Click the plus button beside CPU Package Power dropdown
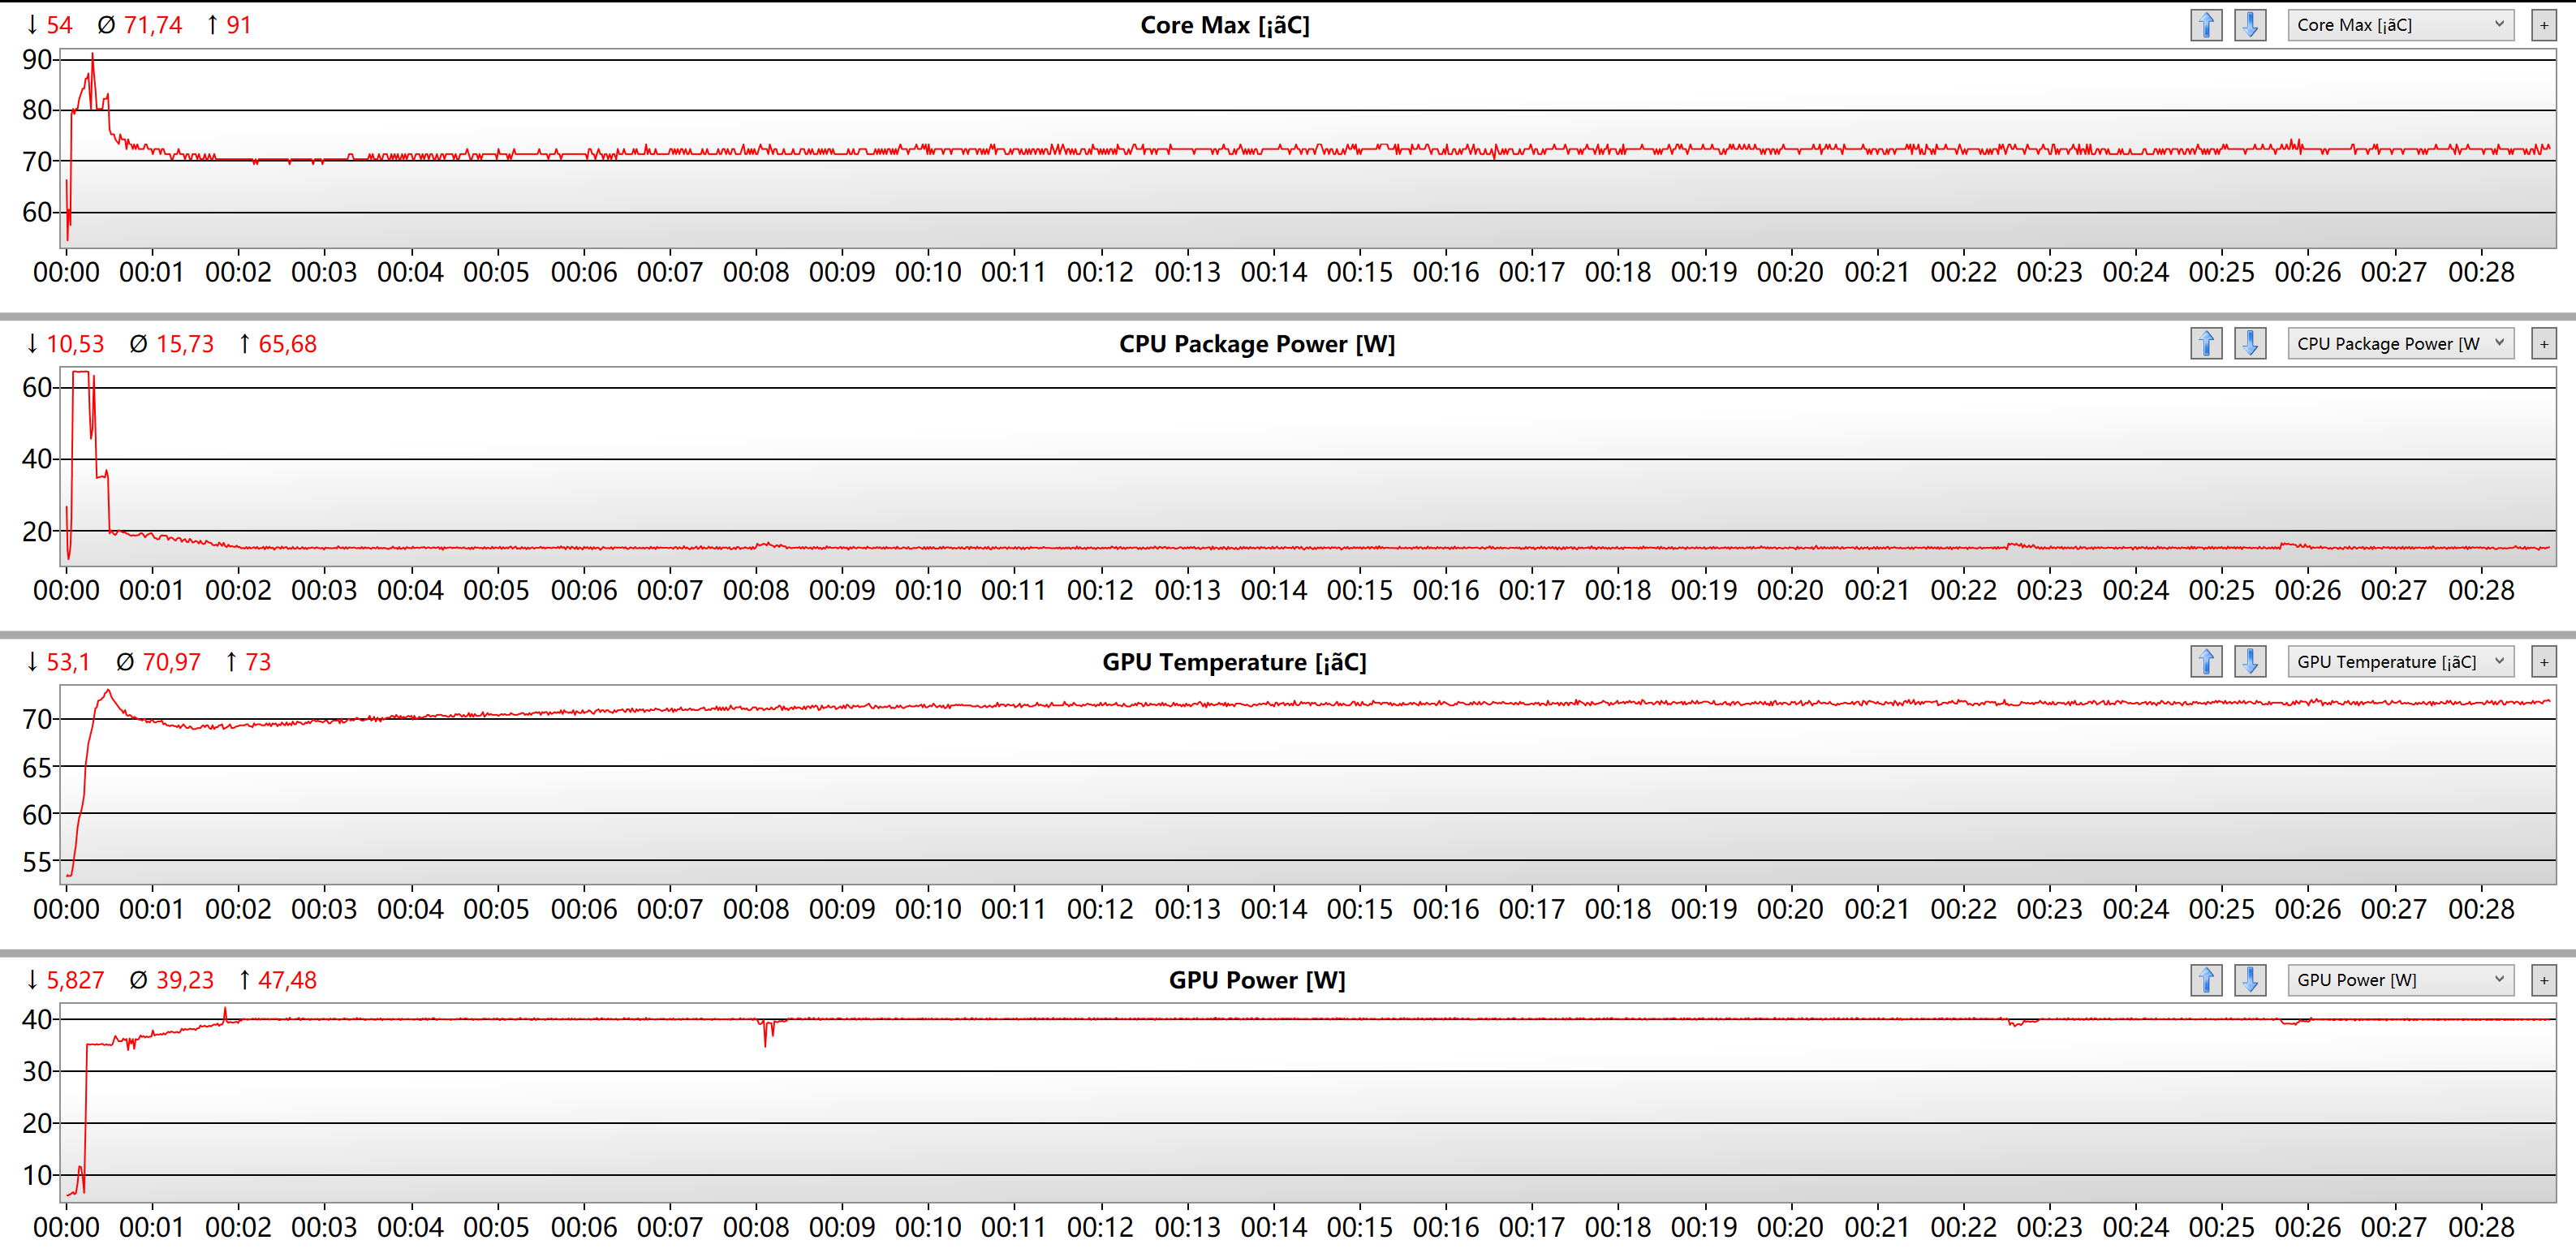Viewport: 2576px width, 1253px height. [x=2544, y=343]
